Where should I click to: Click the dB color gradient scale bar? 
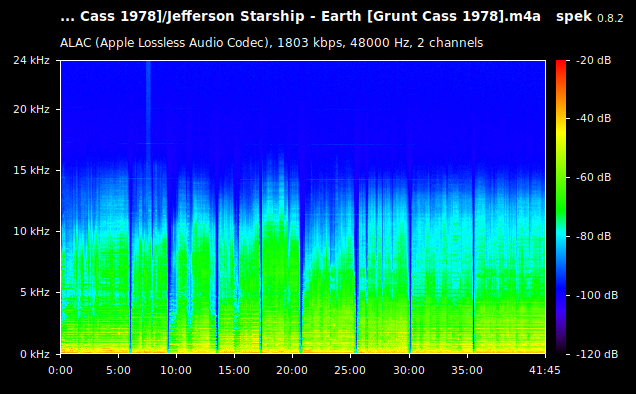point(561,207)
